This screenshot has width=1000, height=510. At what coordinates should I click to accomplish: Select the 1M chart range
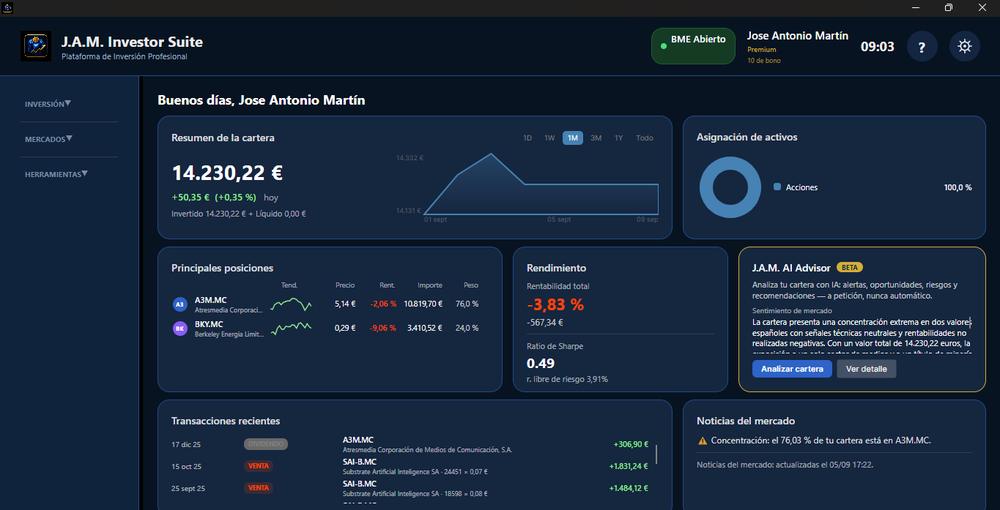573,138
